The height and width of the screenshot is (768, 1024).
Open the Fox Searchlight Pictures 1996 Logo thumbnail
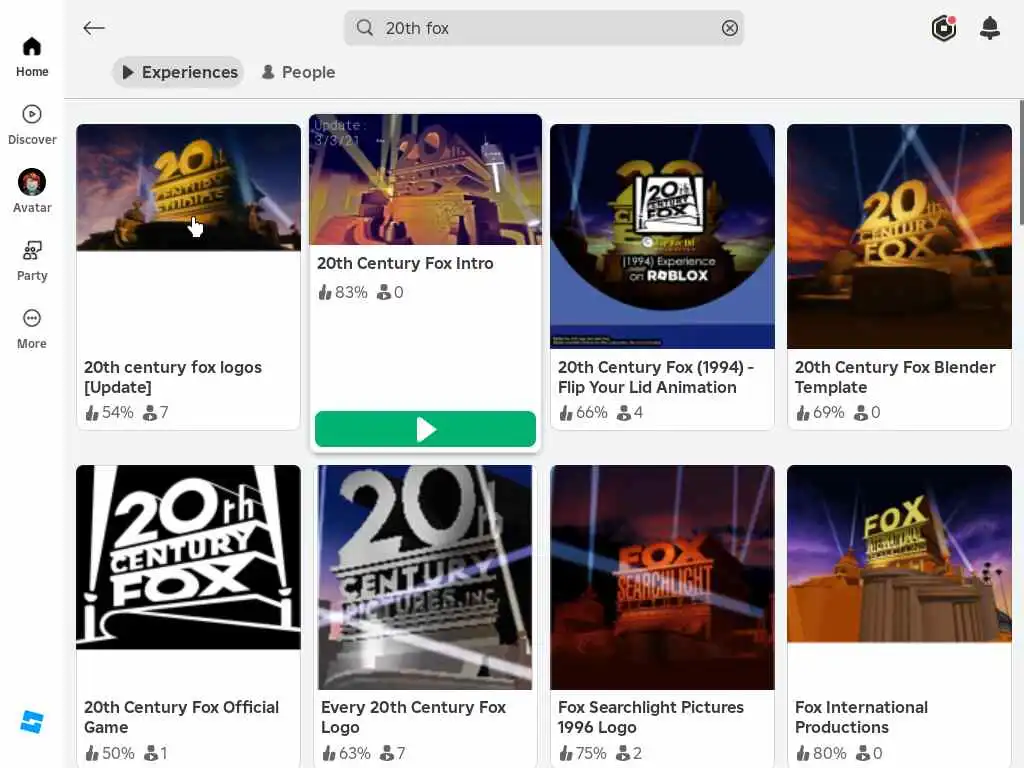point(662,577)
